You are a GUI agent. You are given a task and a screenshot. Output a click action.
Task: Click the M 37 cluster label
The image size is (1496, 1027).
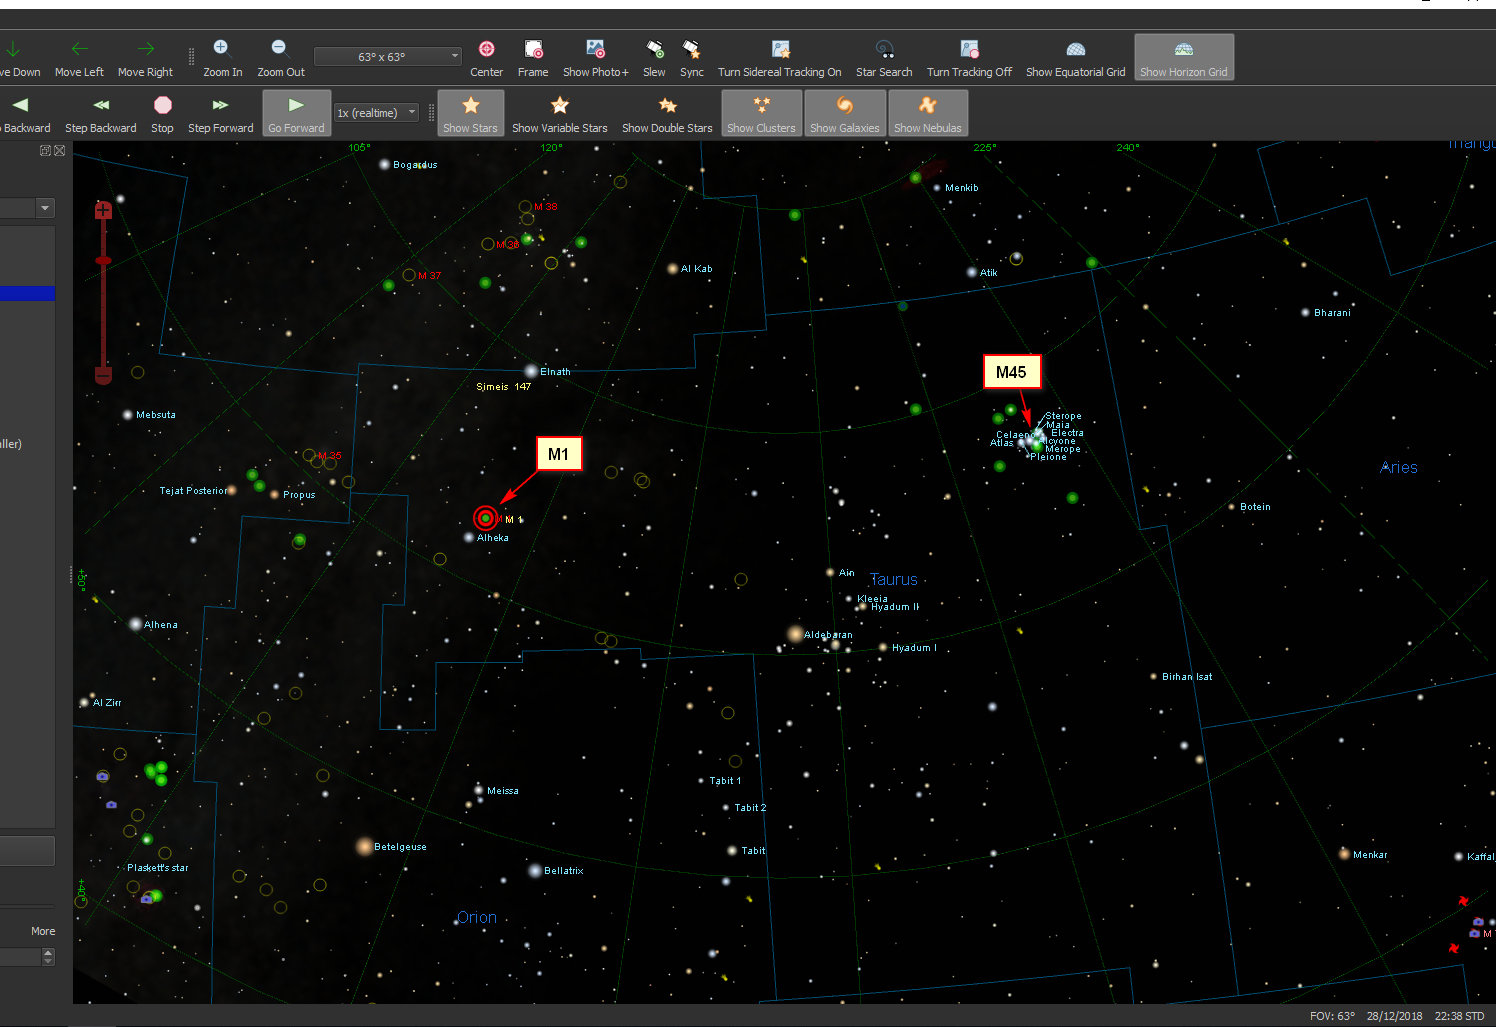pos(429,275)
